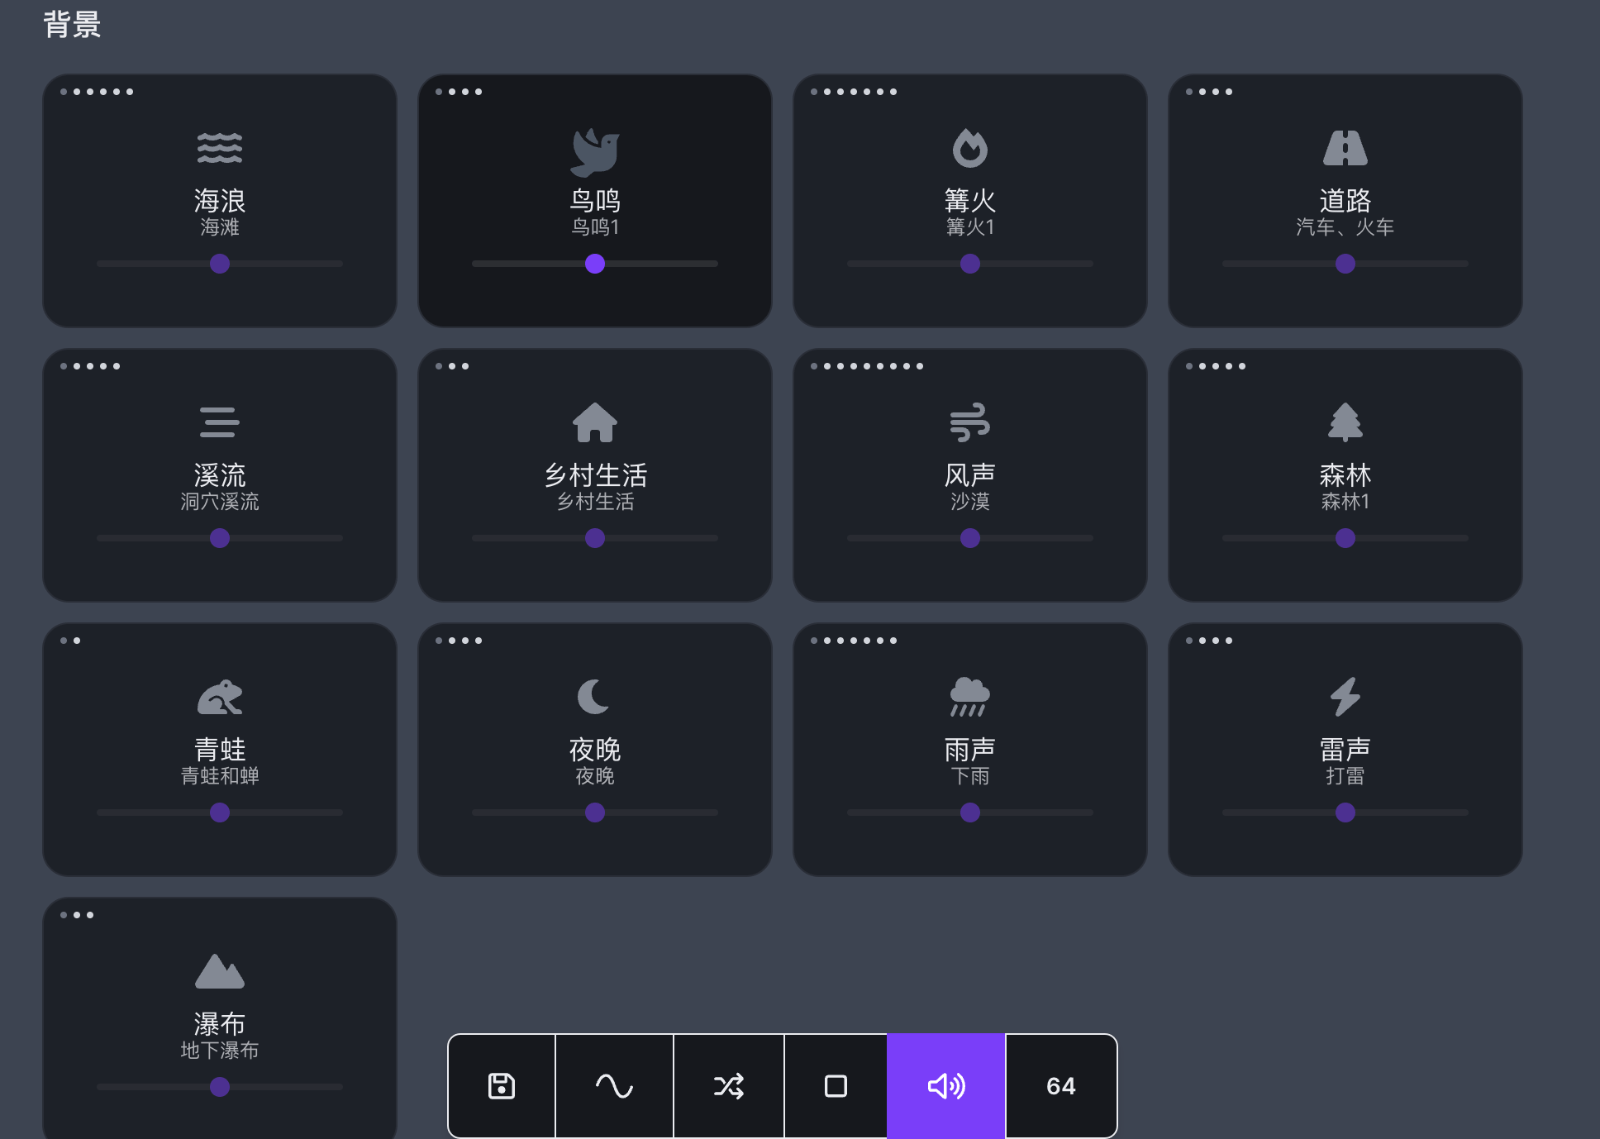Select variant dots atop the 雨声 card
Viewport: 1600px width, 1139px height.
click(854, 640)
